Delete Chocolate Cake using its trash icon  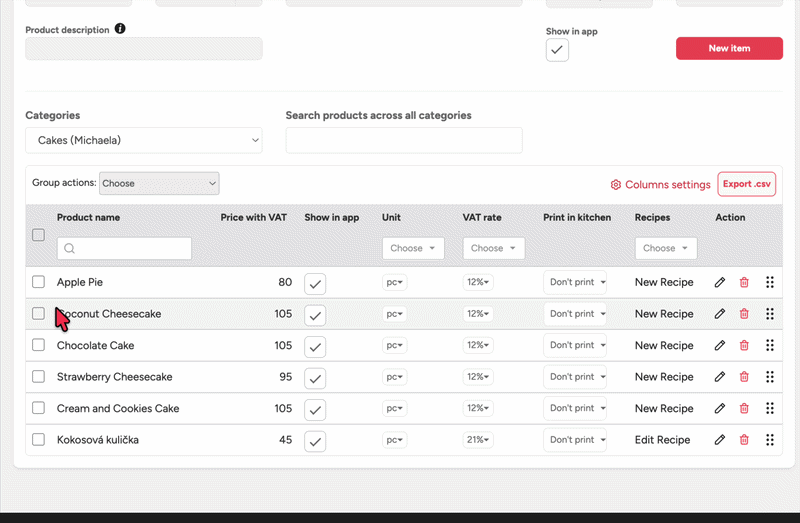pyautogui.click(x=744, y=345)
